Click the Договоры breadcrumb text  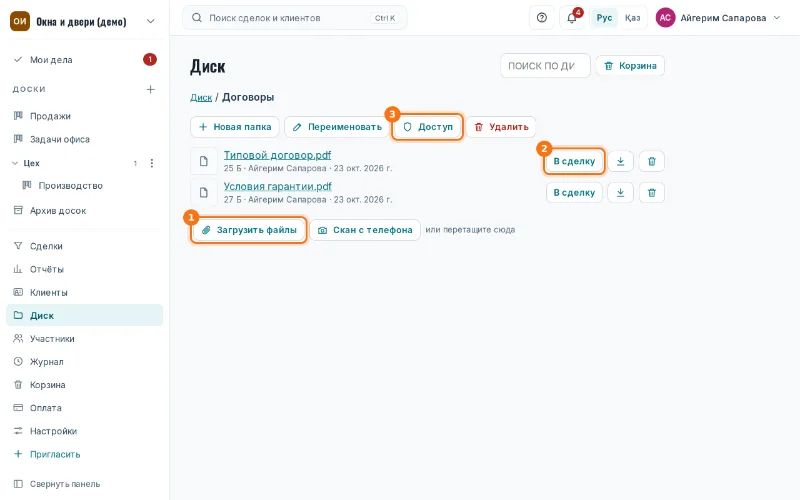tap(248, 97)
